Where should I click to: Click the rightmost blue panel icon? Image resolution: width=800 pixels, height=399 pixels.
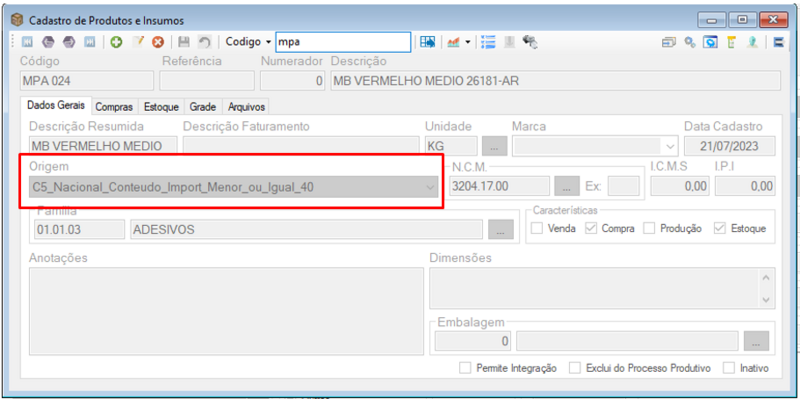779,42
